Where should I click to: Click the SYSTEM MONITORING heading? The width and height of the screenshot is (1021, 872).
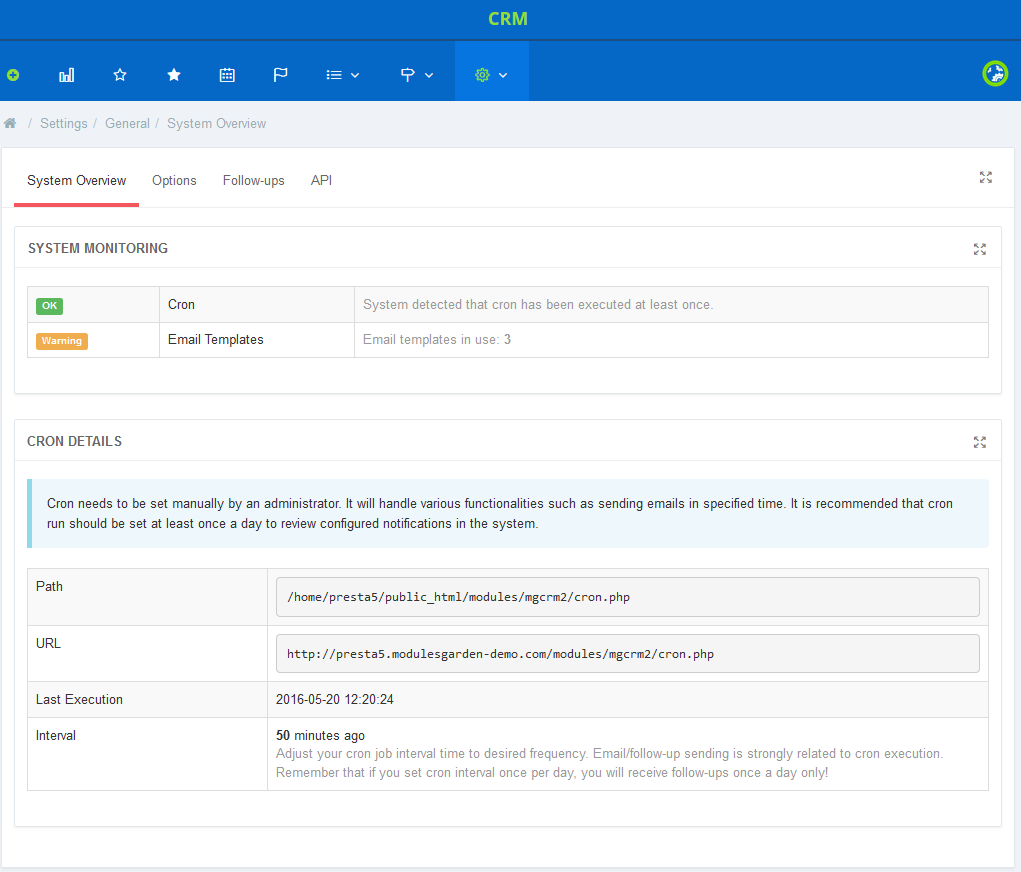pos(98,248)
